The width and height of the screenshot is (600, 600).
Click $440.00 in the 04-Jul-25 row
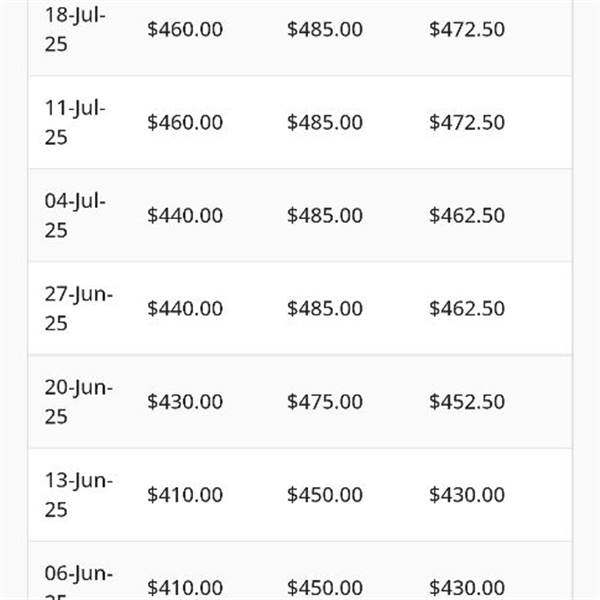pos(185,215)
